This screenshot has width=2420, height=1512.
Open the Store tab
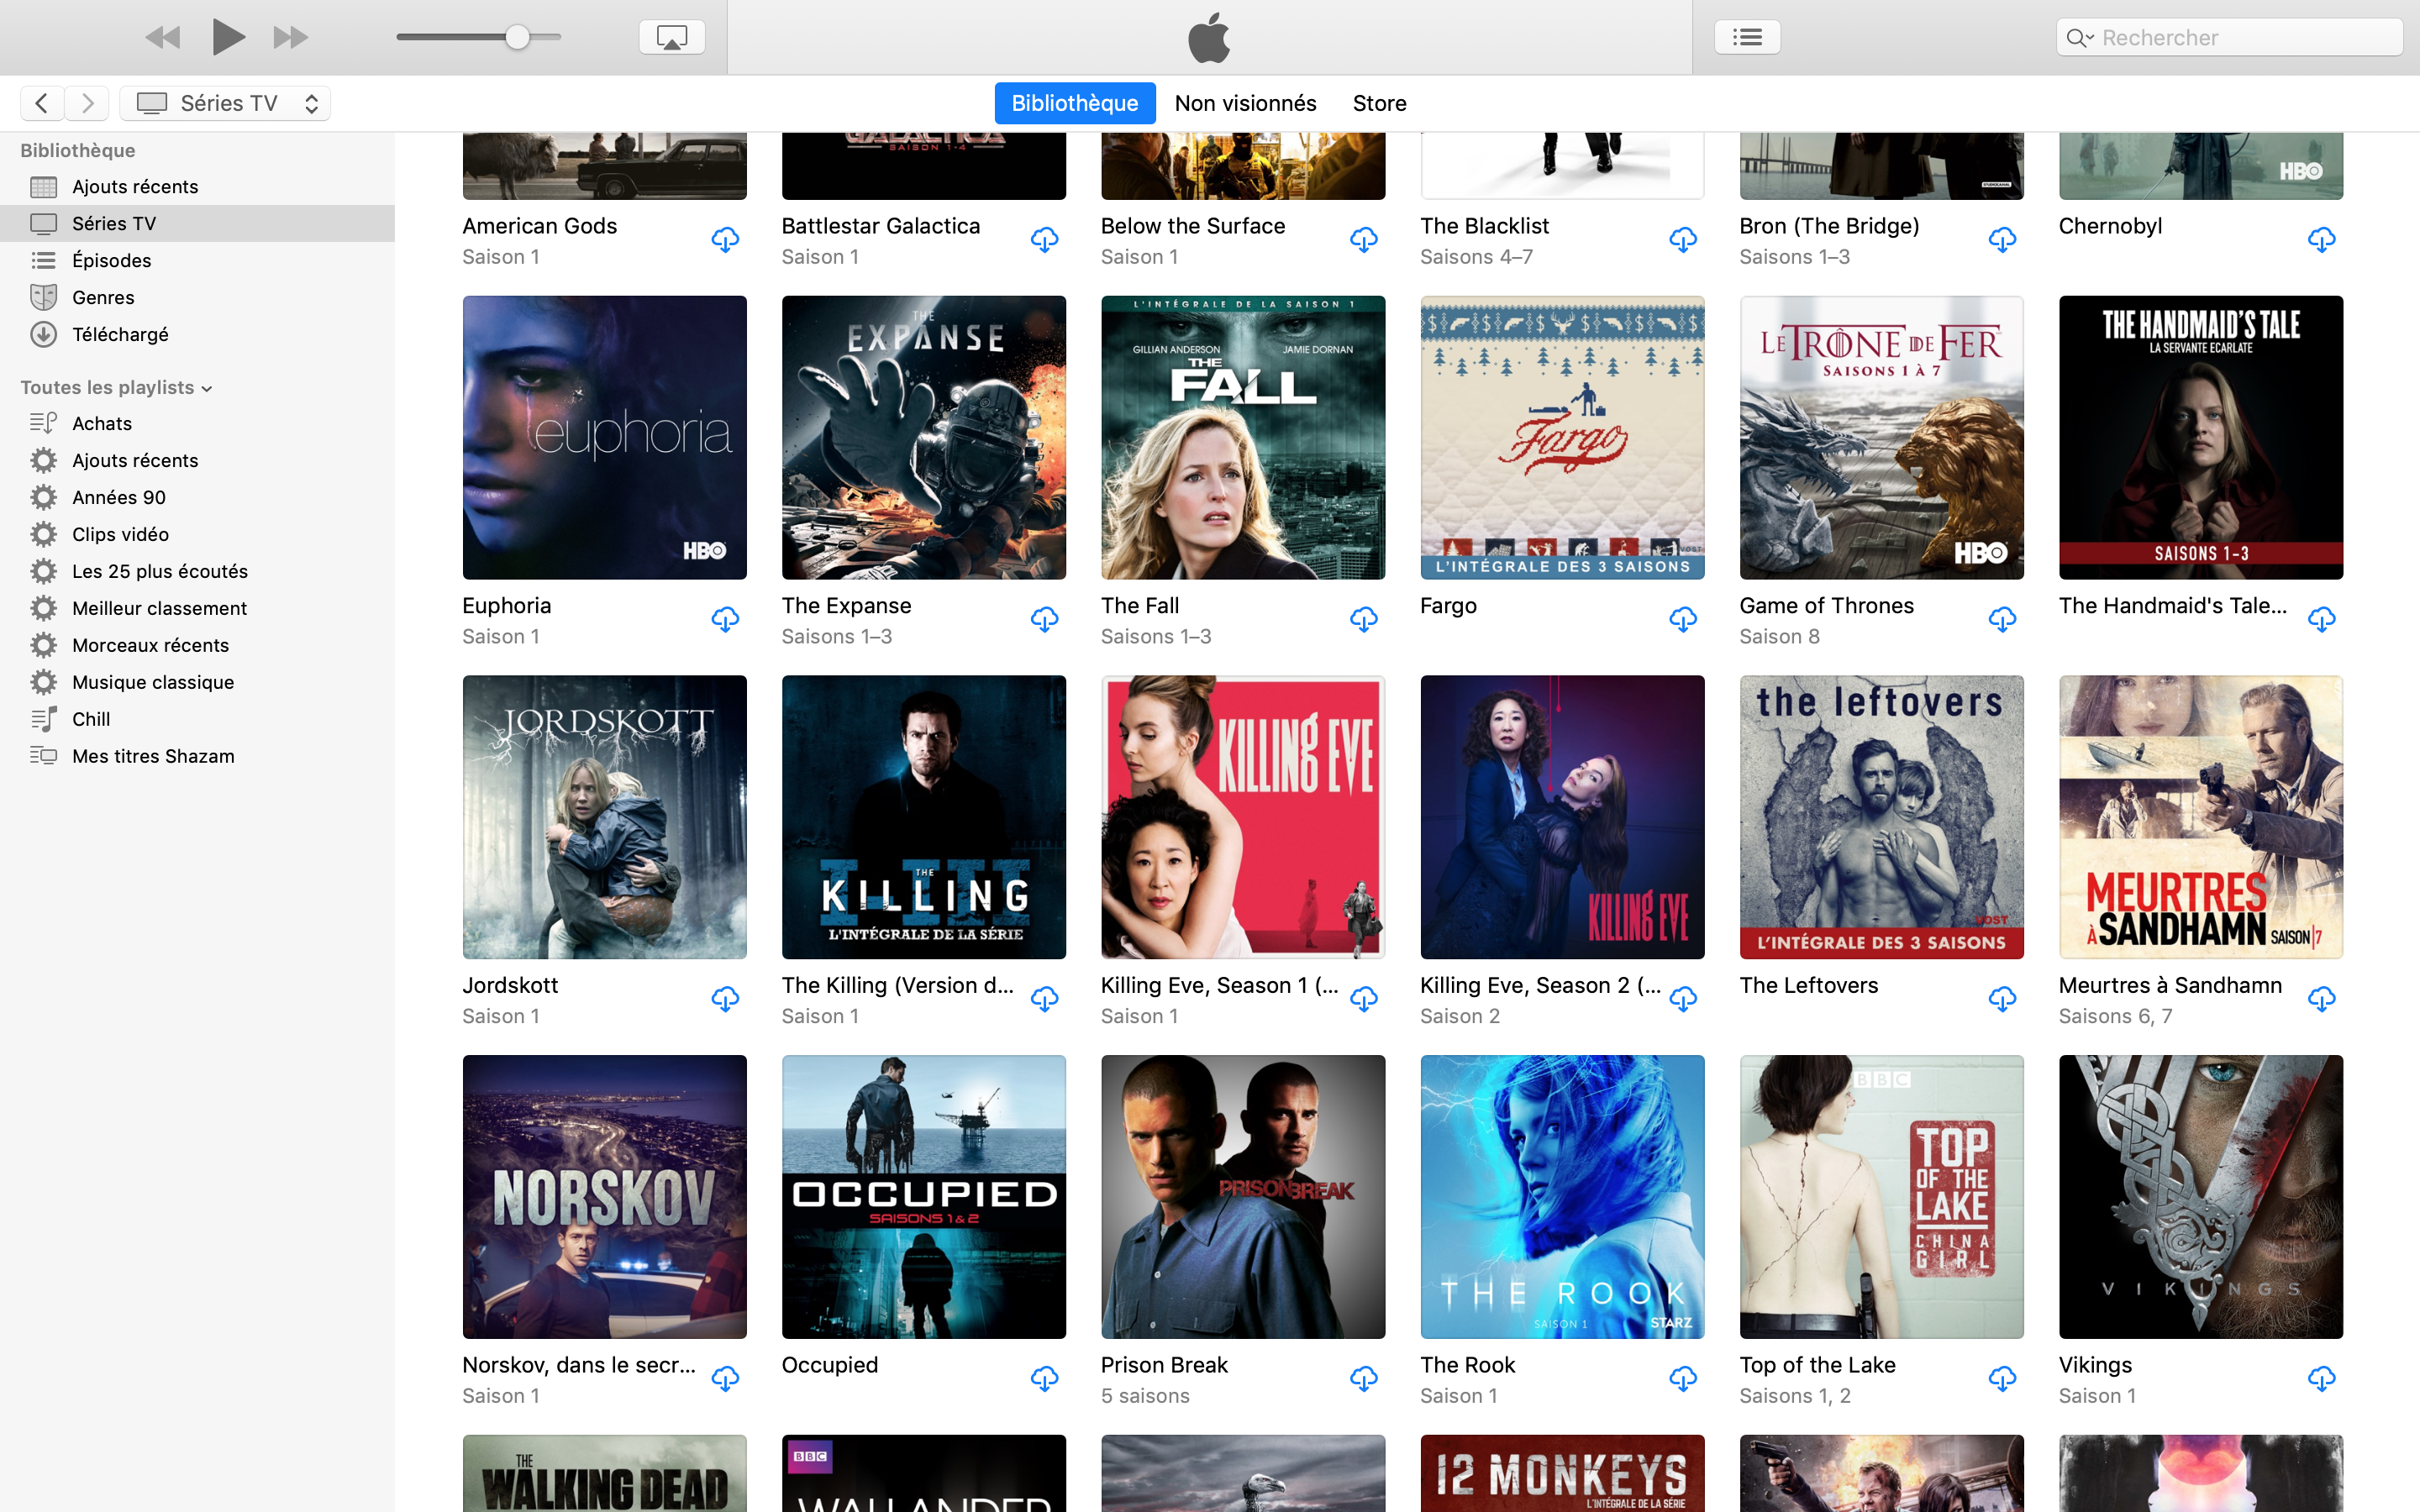coord(1379,103)
